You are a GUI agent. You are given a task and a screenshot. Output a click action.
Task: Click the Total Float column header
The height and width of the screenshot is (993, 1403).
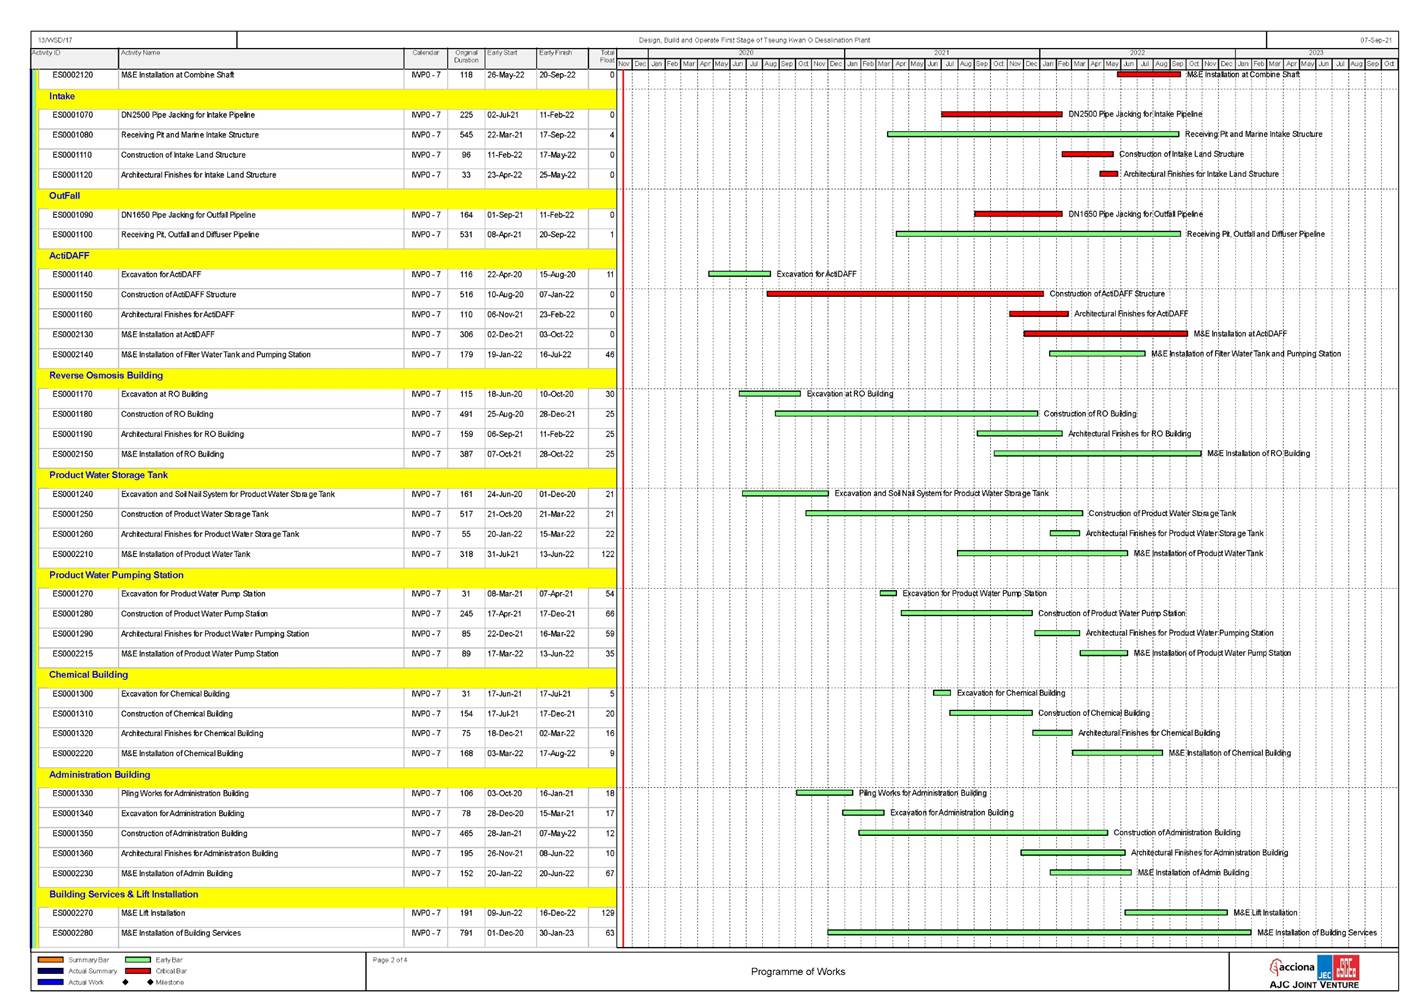(x=606, y=57)
